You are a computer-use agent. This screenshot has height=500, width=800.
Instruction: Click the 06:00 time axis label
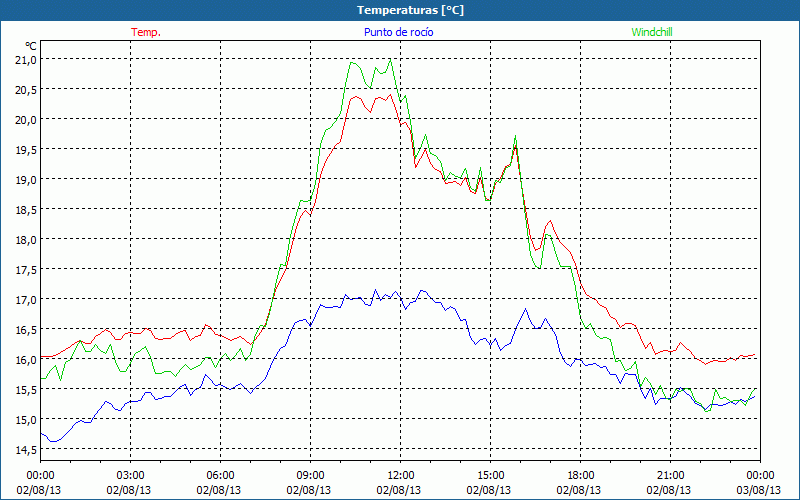(x=220, y=476)
